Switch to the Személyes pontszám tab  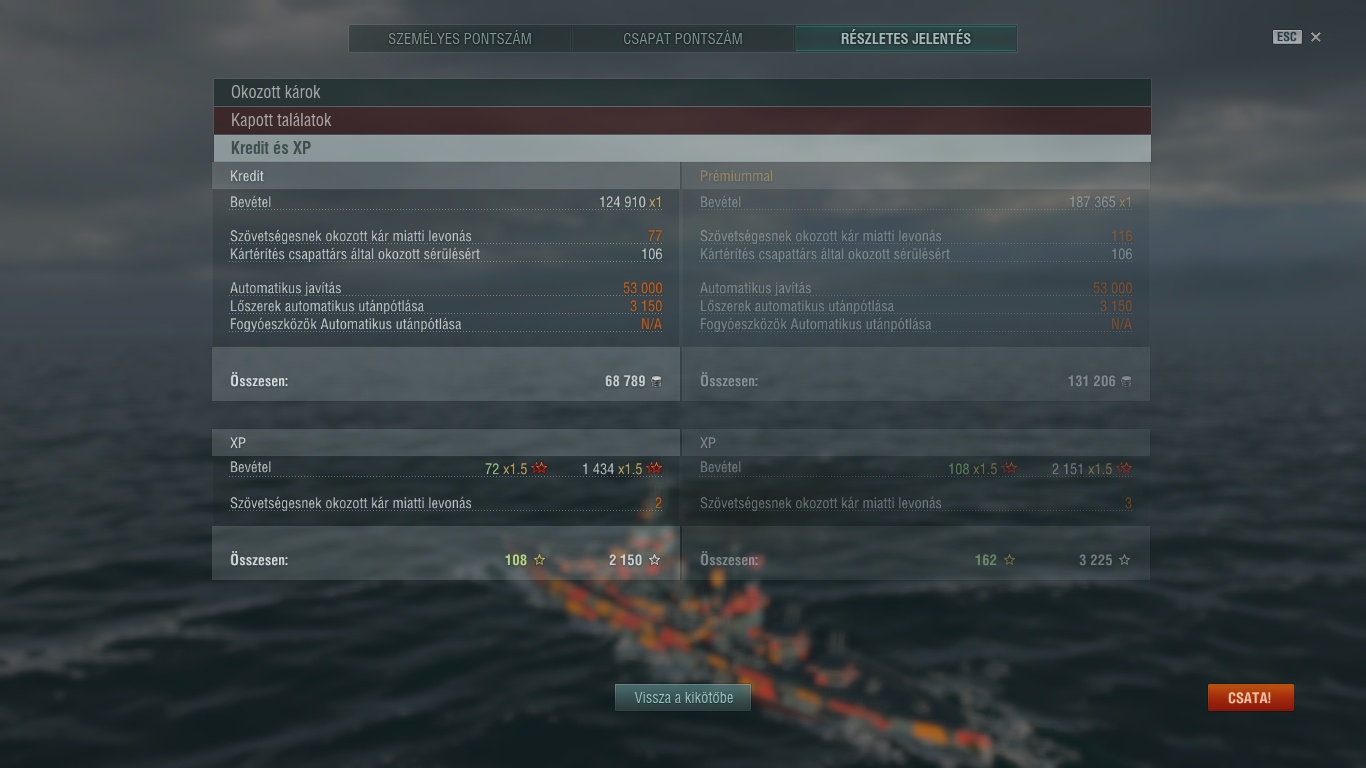click(x=460, y=39)
